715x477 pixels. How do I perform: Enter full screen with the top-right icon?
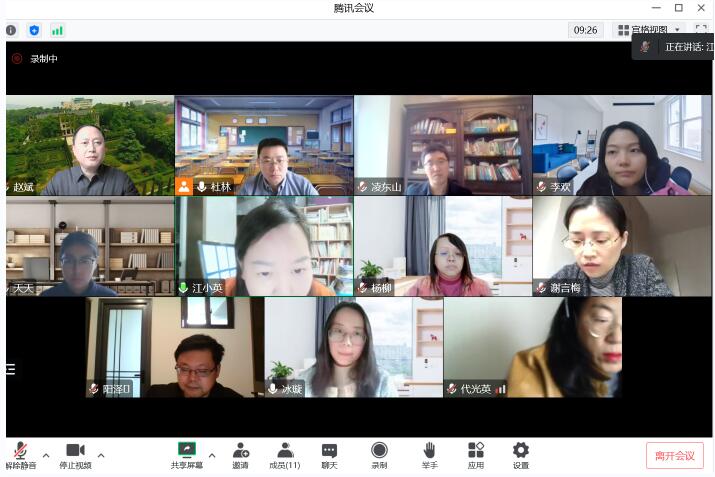coord(701,30)
